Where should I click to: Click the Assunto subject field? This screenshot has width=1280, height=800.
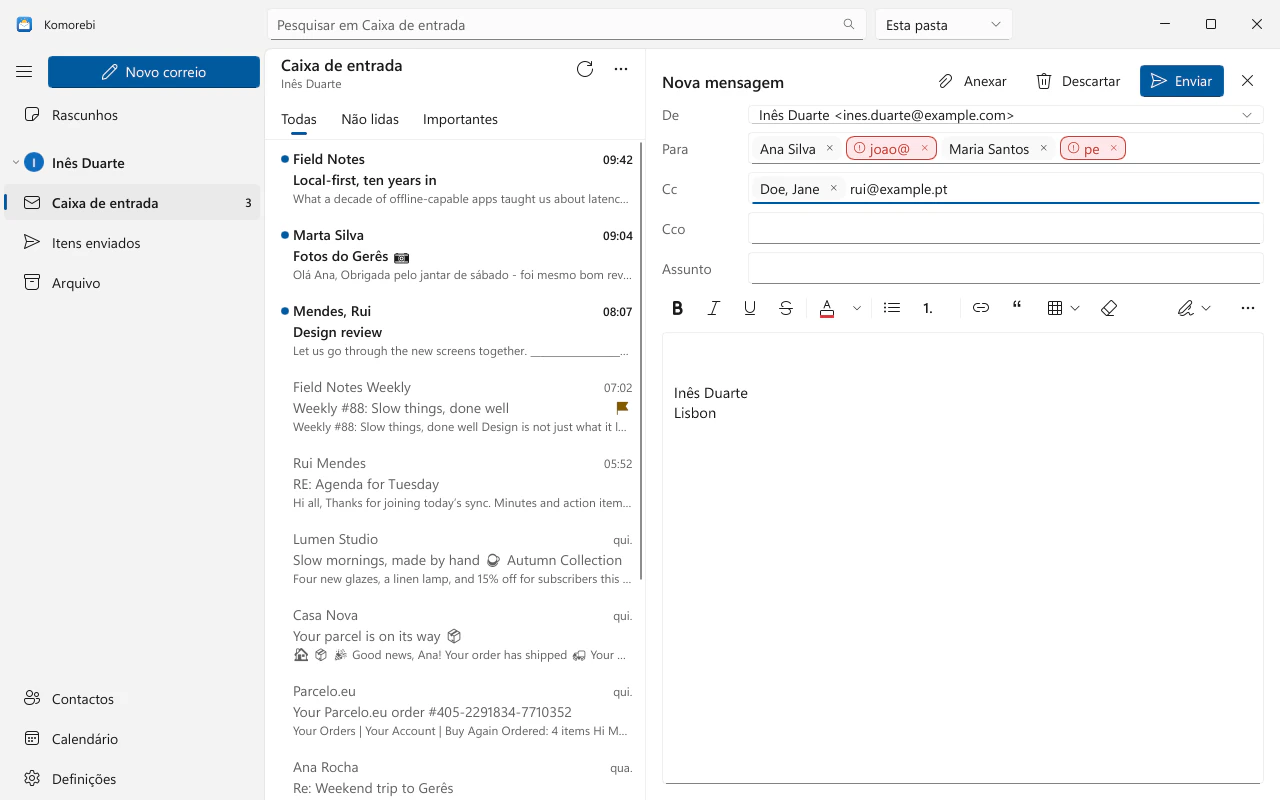point(1005,269)
